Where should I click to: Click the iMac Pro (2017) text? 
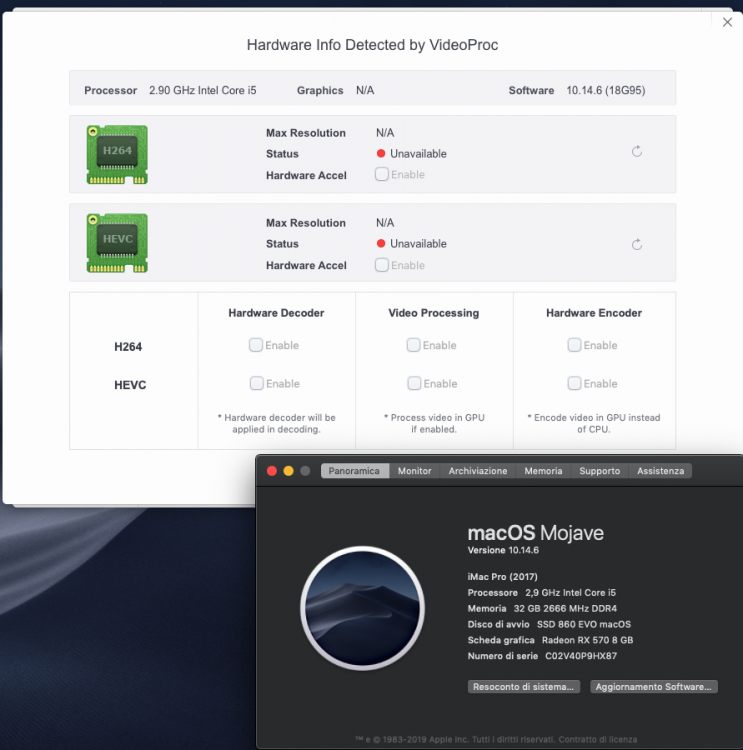tap(502, 577)
